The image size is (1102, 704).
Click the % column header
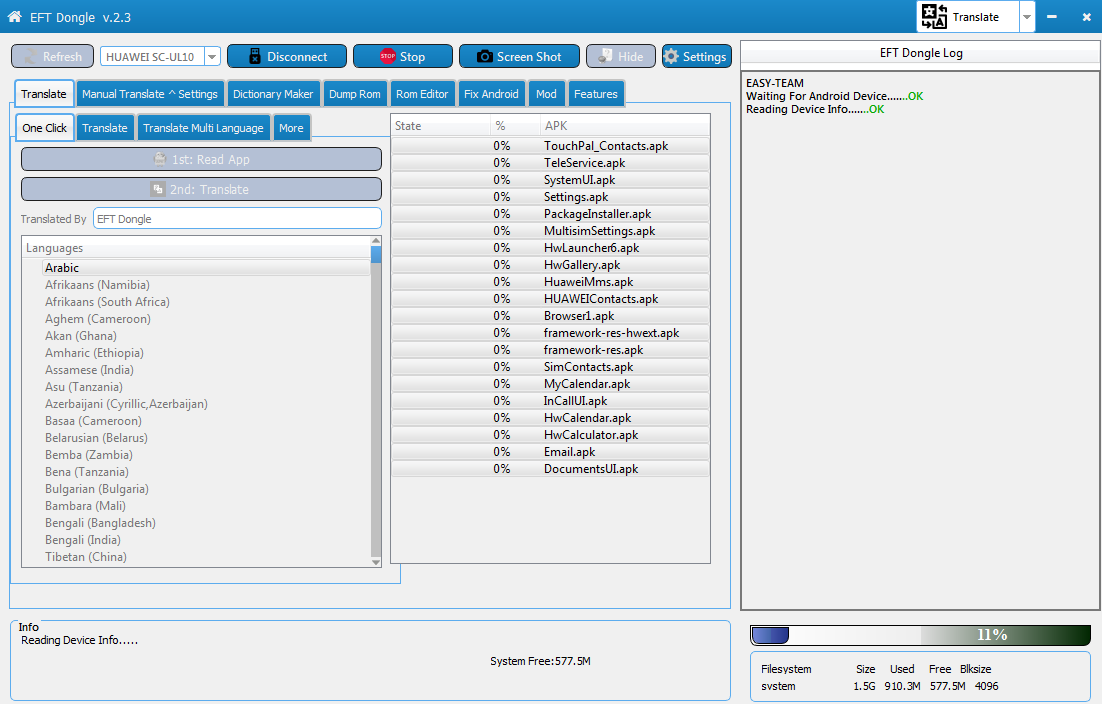(x=514, y=126)
